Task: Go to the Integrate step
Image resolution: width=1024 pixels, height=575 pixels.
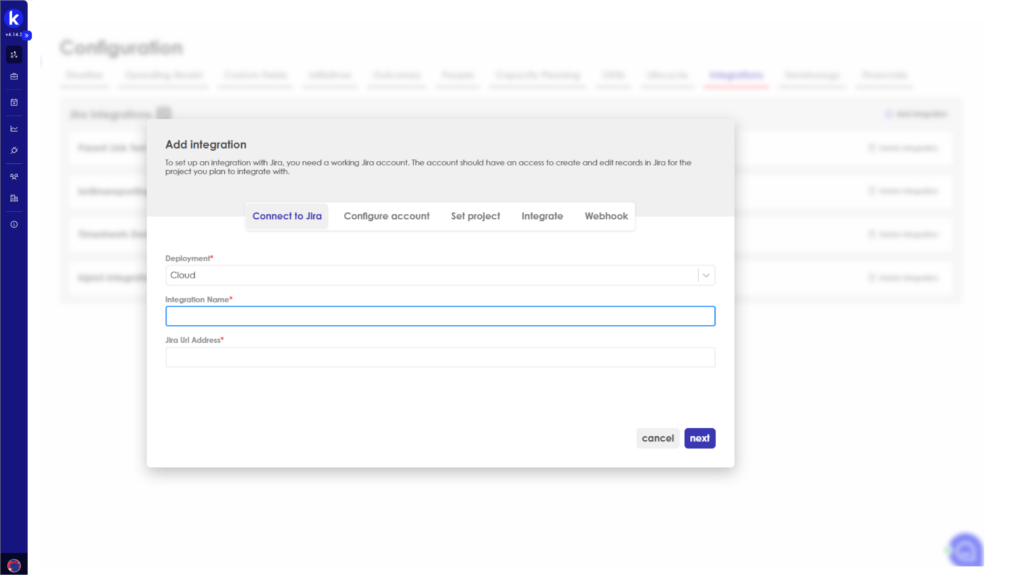Action: point(542,216)
